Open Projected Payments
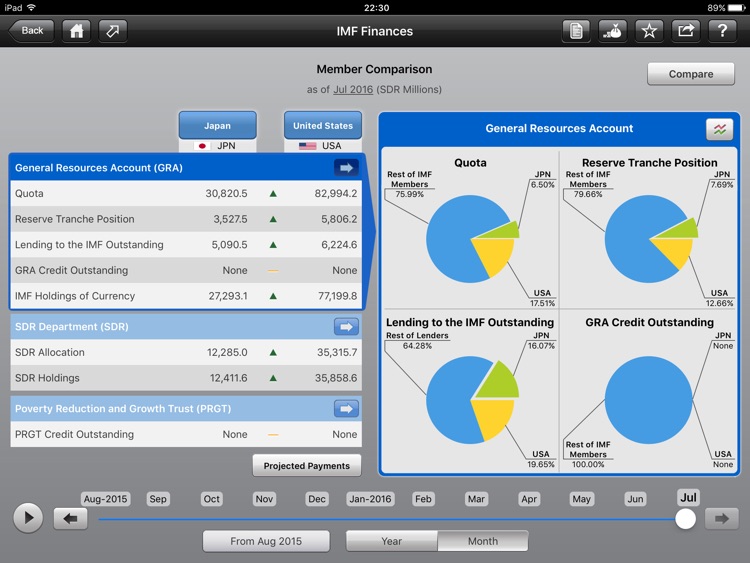 [307, 465]
